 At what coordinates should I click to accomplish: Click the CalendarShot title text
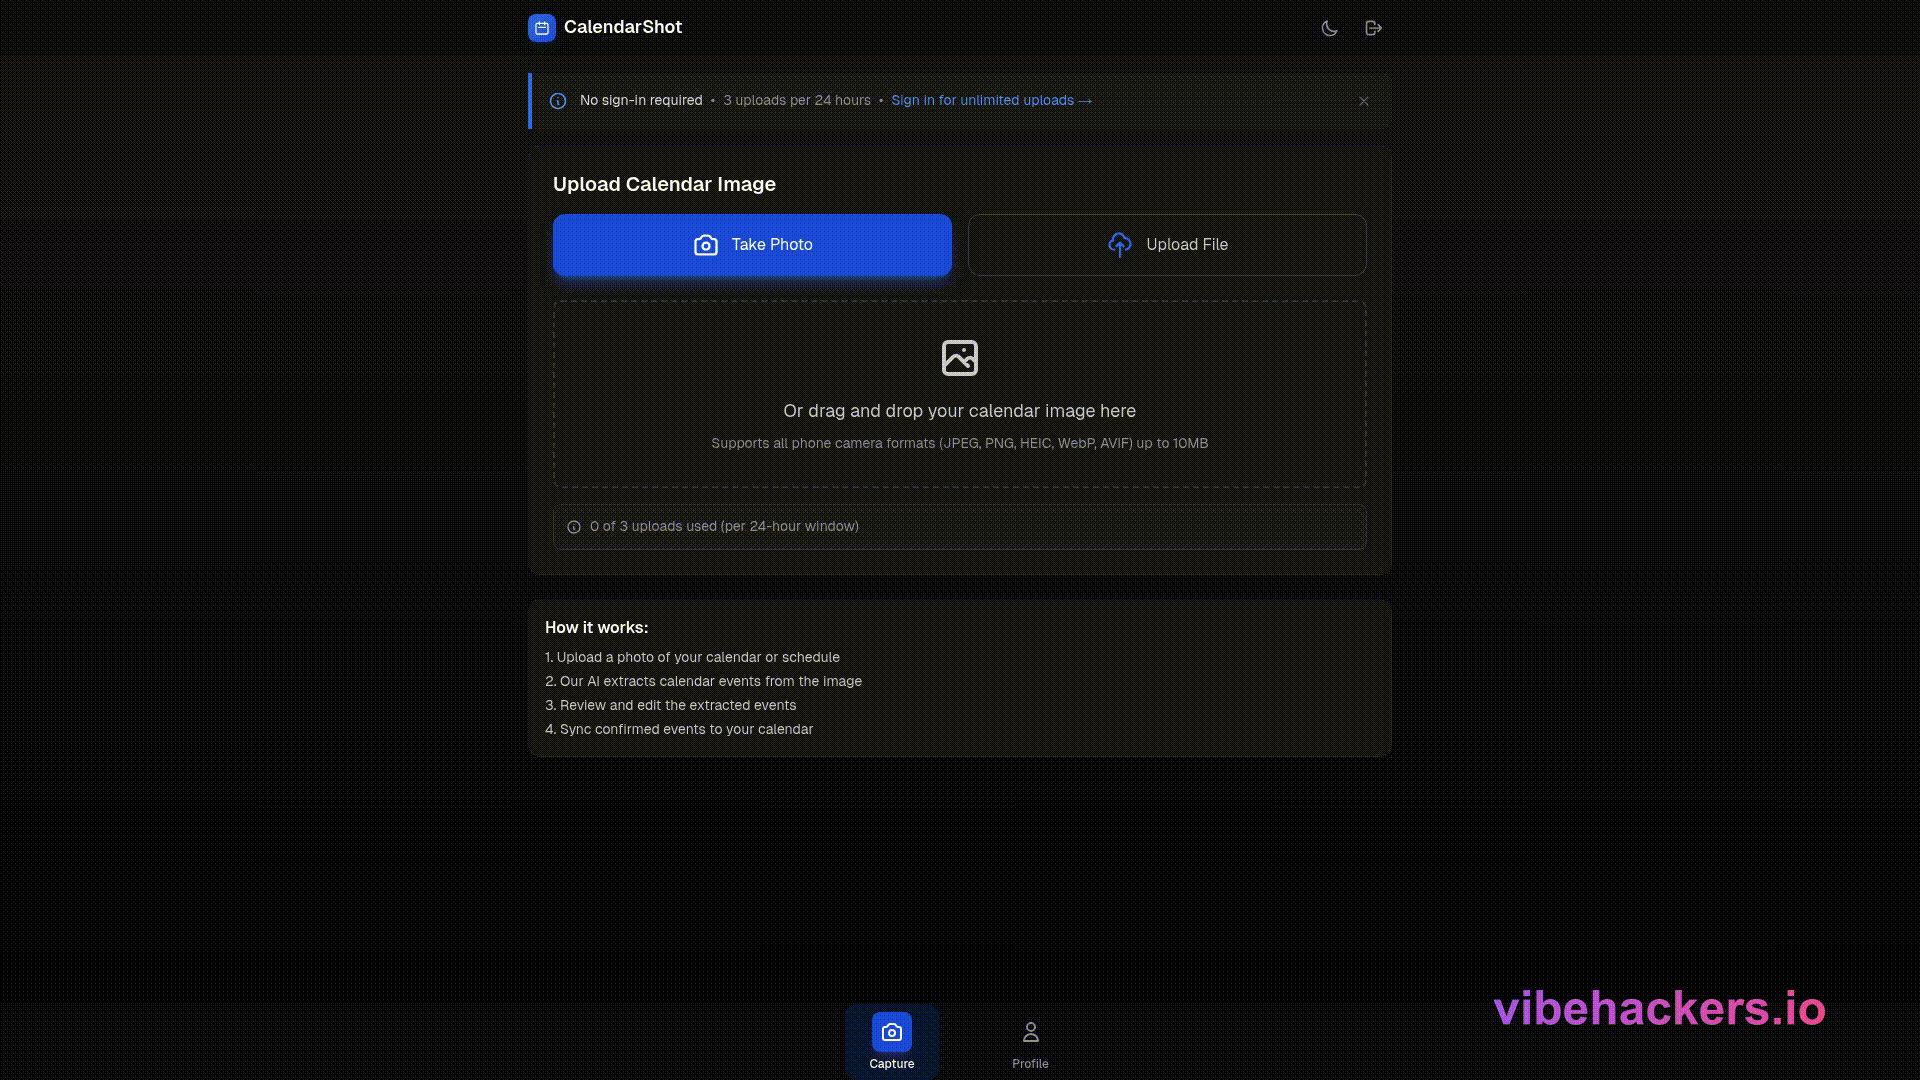(622, 28)
